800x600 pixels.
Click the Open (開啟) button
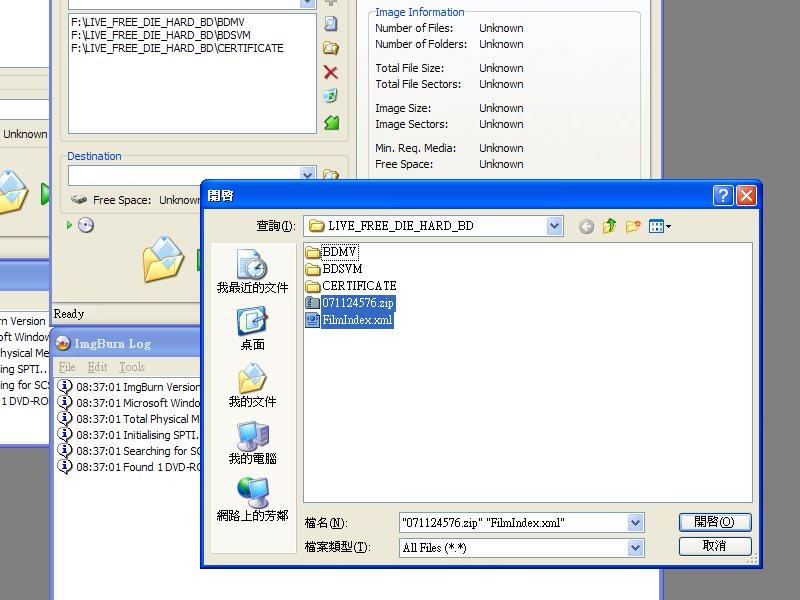point(714,522)
